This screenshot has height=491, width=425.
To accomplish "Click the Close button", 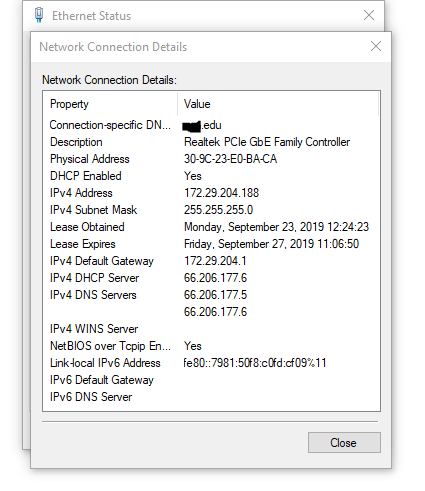I will coord(344,442).
